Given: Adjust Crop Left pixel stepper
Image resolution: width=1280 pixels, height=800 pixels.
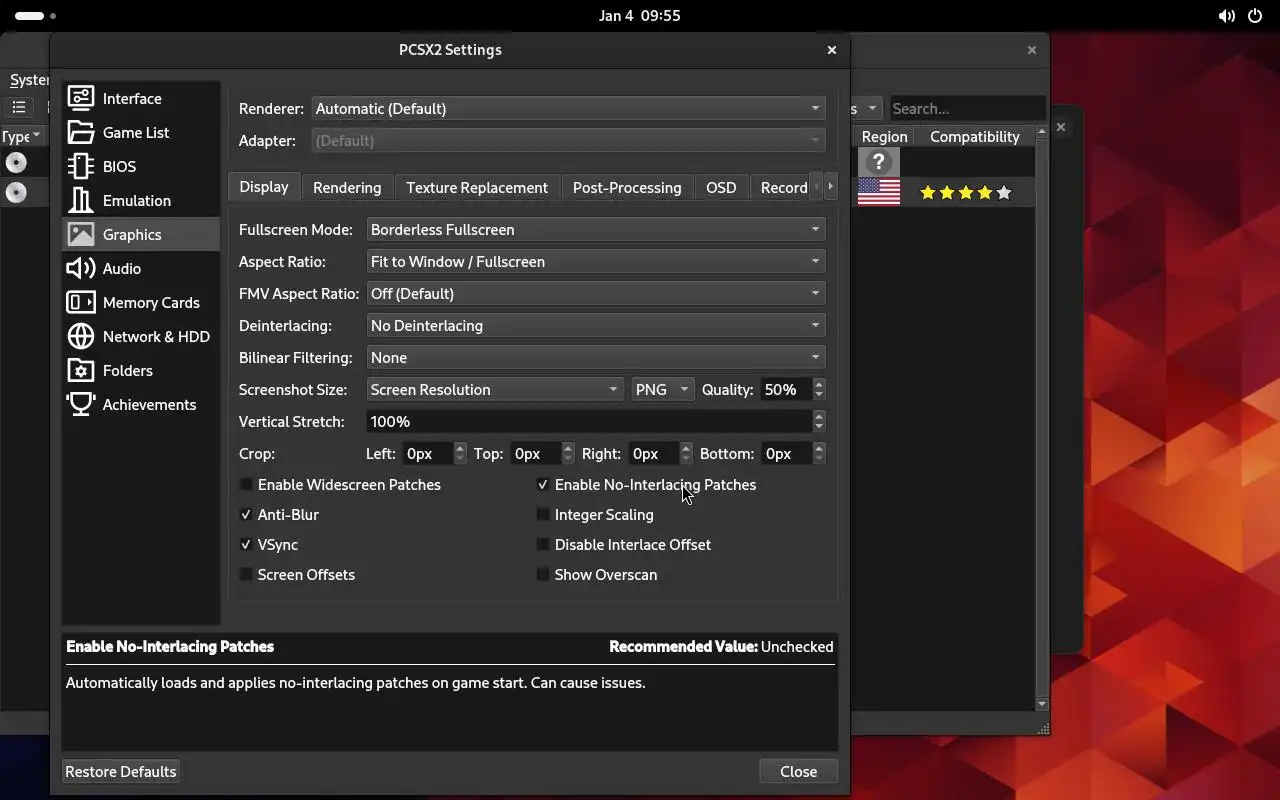Looking at the screenshot, I should pos(460,453).
